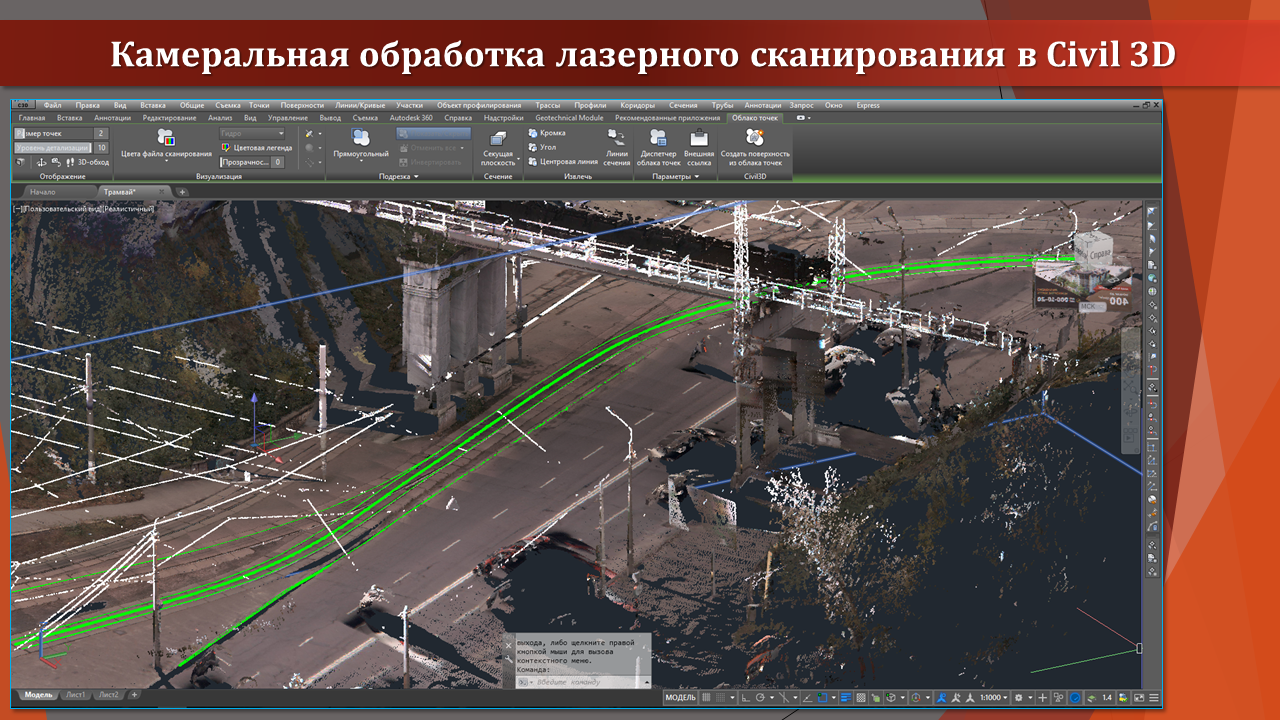Select the Прямоугольный crop tool
Viewport: 1280px width, 720px height.
[x=361, y=142]
